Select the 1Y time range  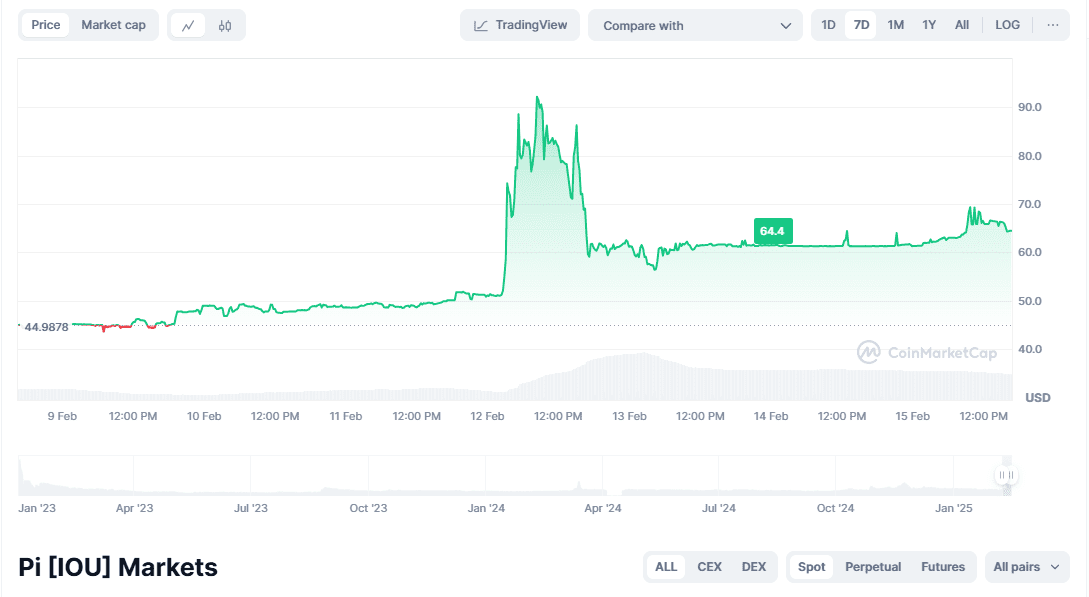929,25
